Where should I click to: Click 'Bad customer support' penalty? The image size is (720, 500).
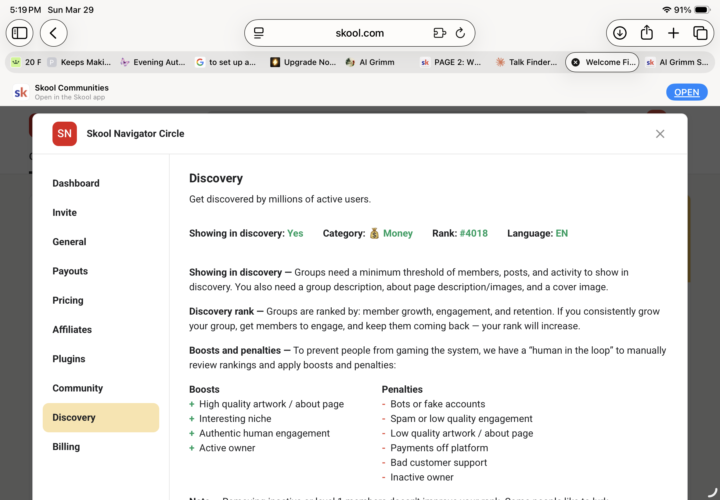point(439,463)
